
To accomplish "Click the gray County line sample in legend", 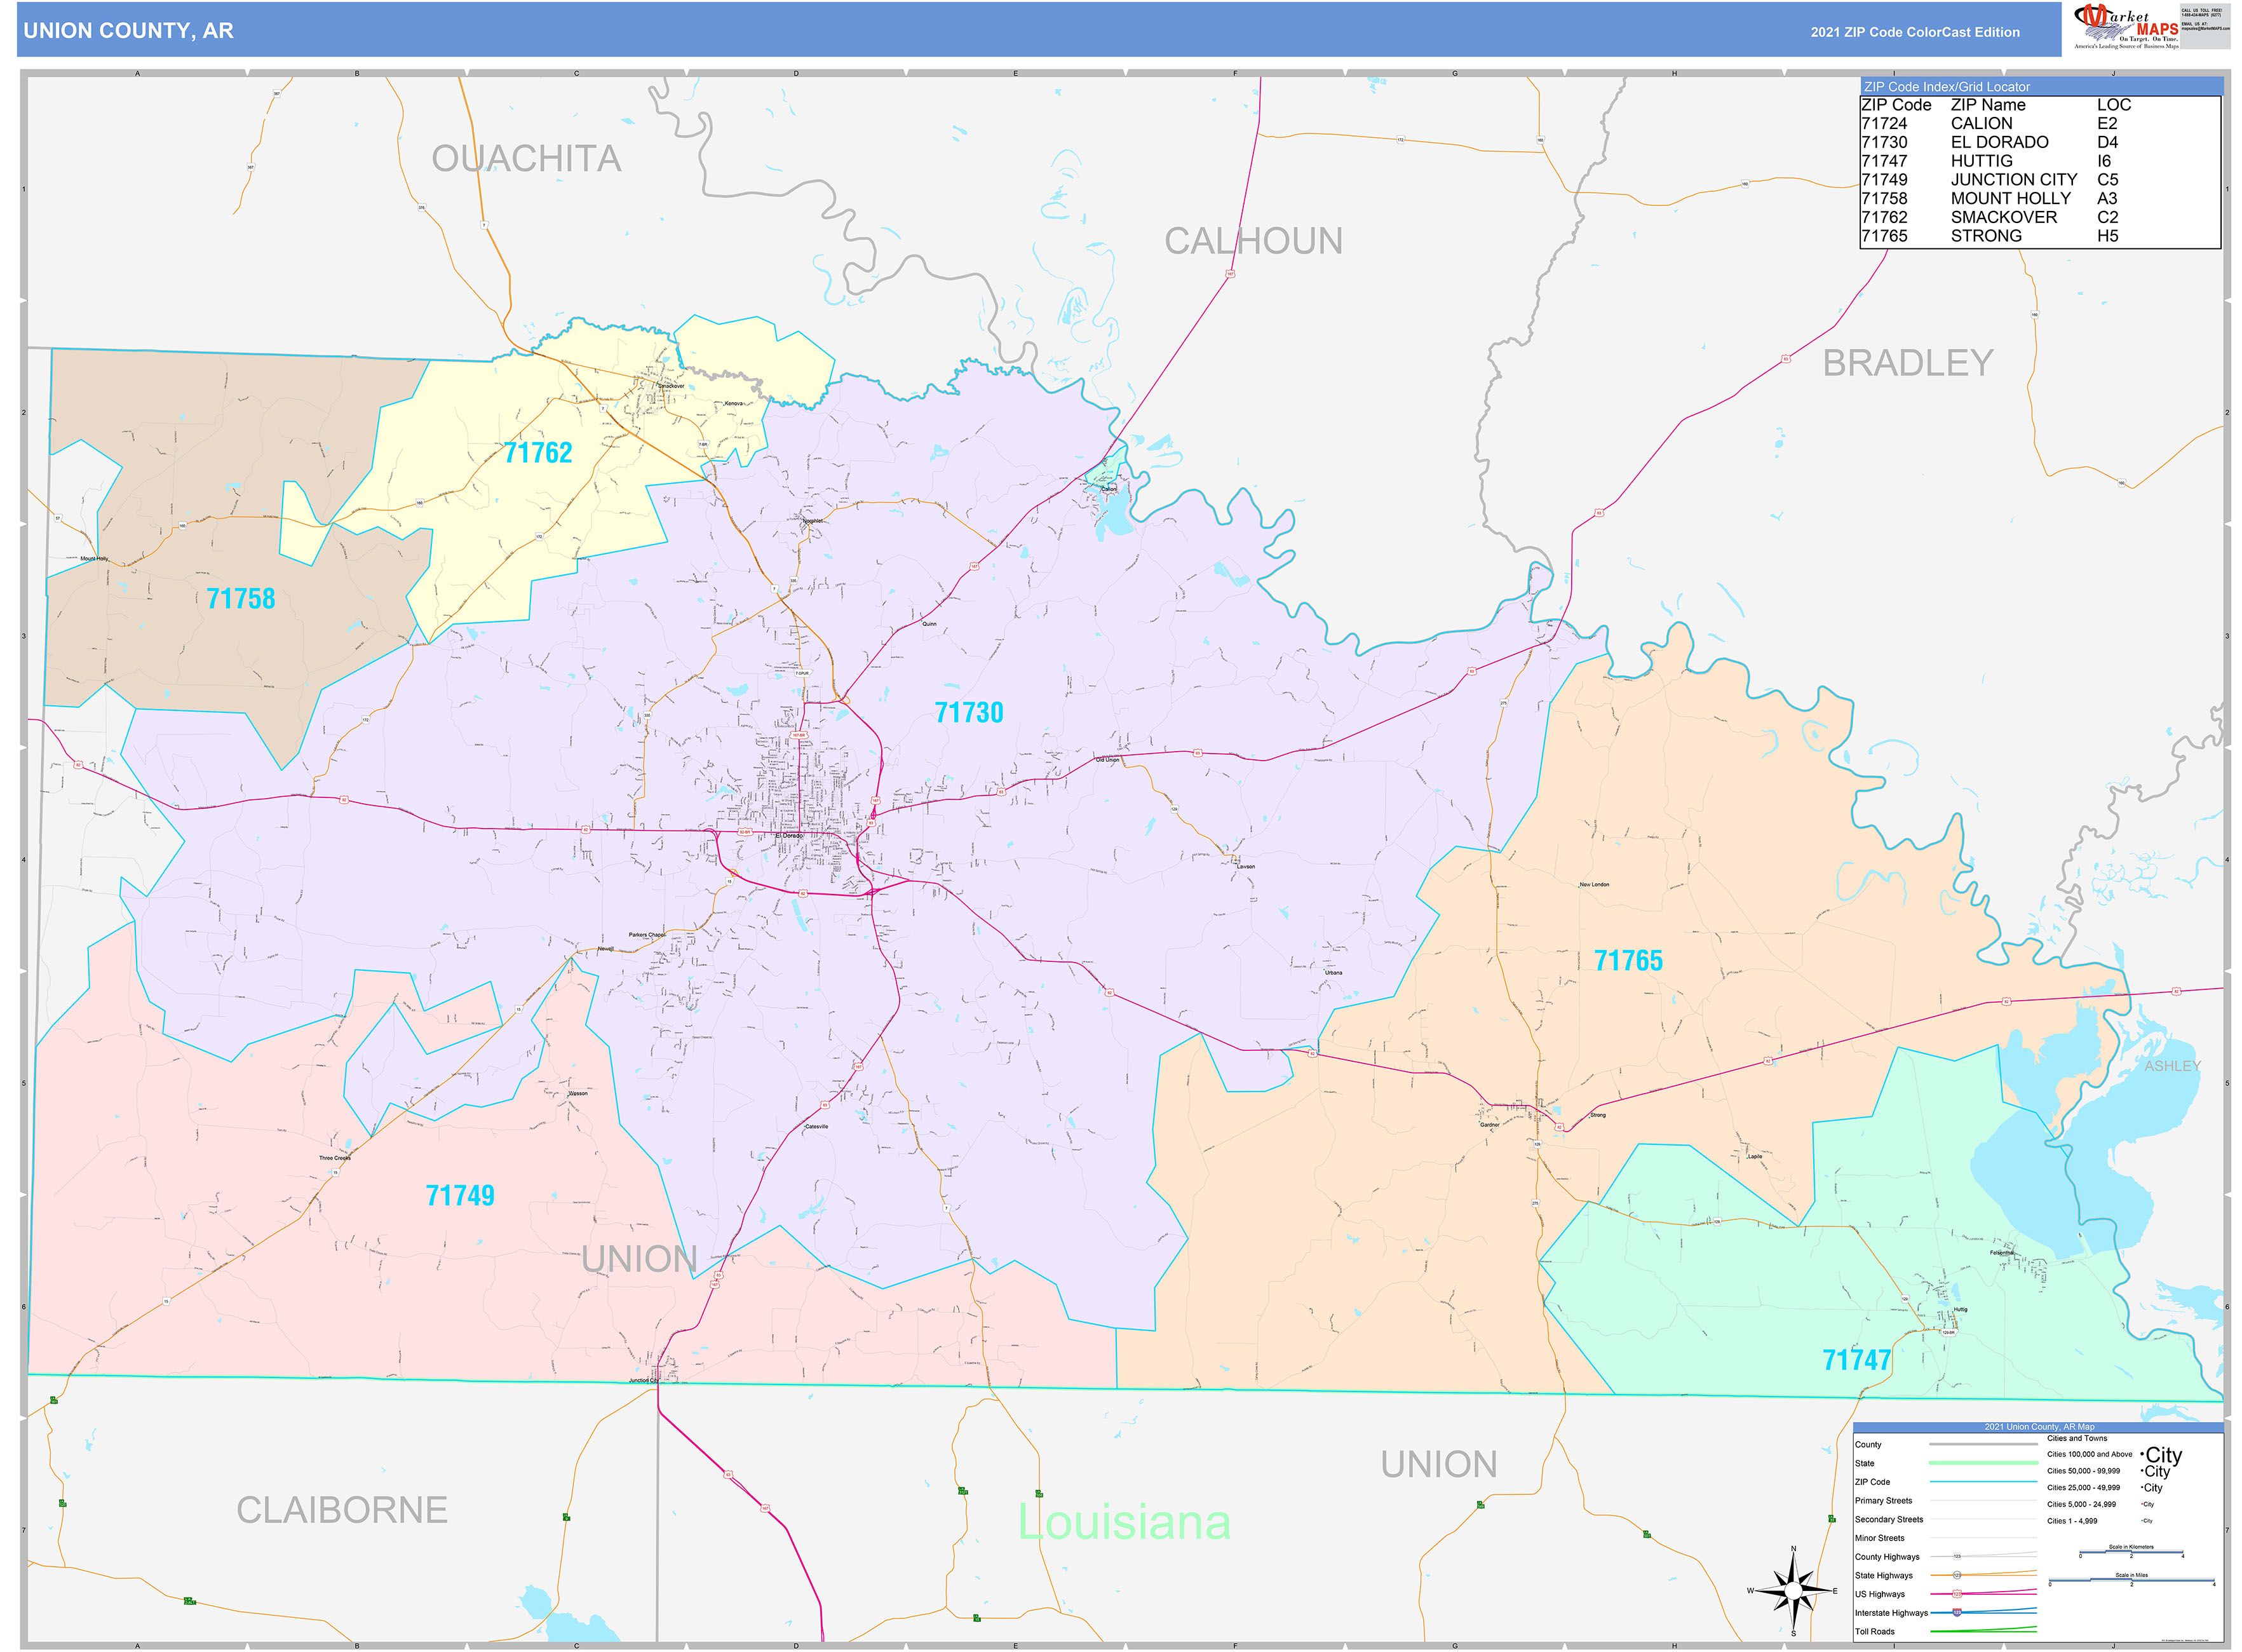I will [x=1983, y=1444].
